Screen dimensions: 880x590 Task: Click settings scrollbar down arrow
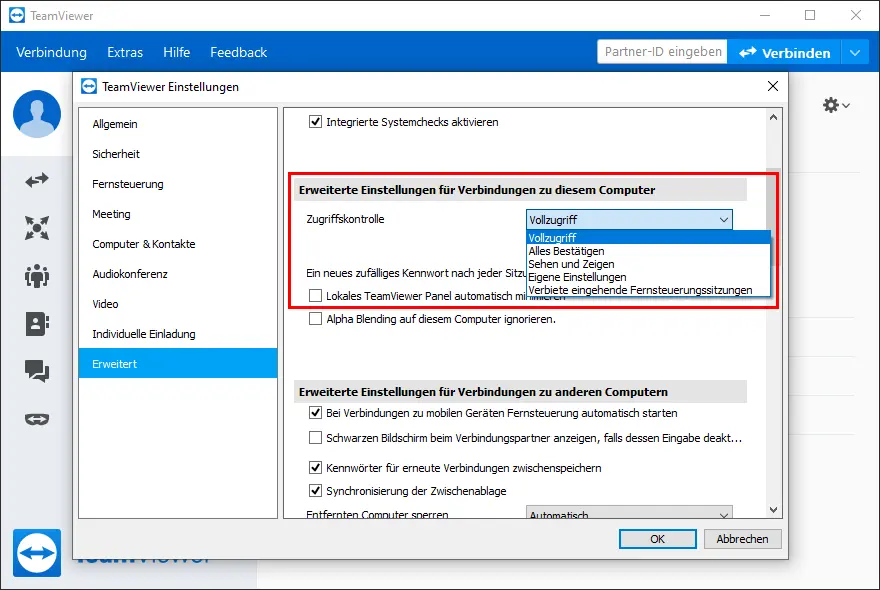(x=773, y=510)
